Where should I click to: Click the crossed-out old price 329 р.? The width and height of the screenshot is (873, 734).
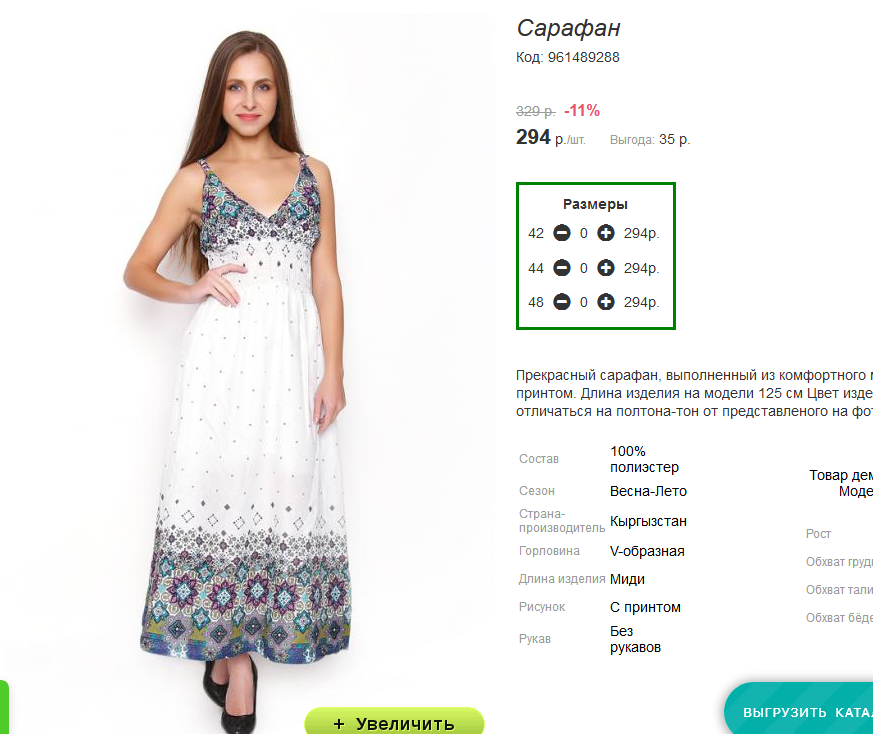pos(535,111)
